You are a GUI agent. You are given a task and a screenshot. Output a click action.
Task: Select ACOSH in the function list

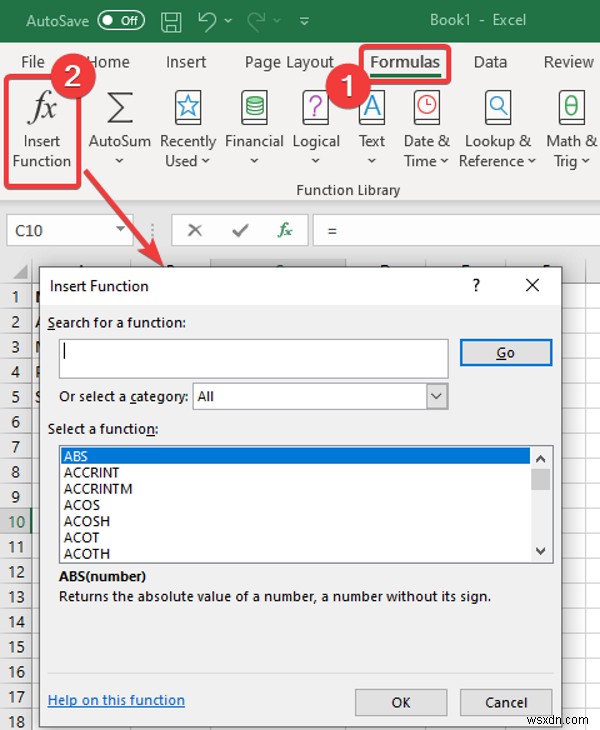tap(295, 521)
